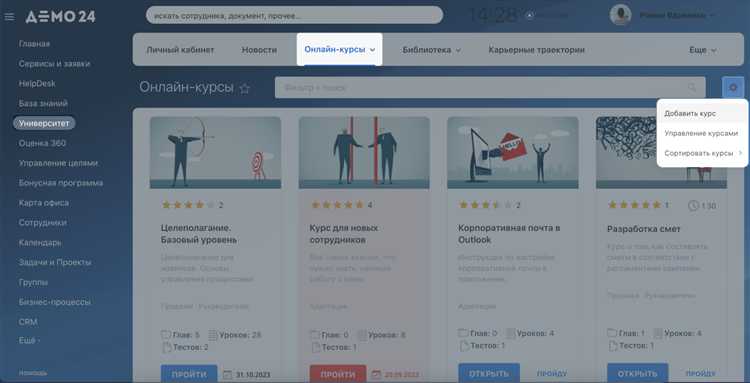
Task: Open Бизнес-процессы in sidebar
Action: 55,302
